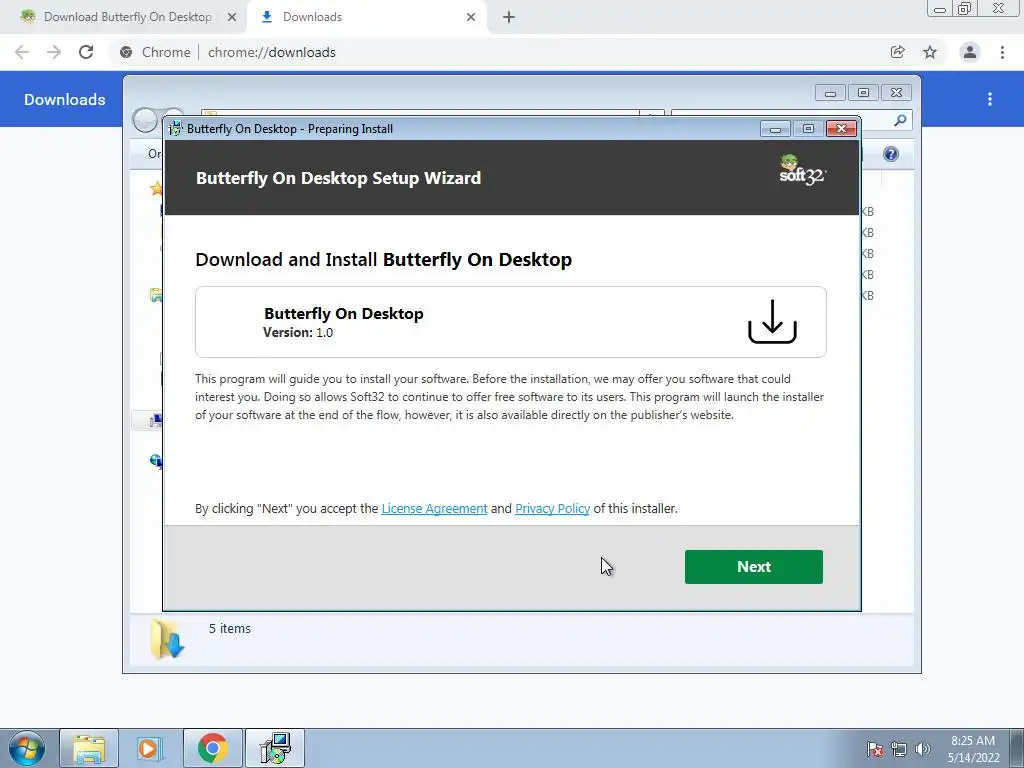The image size is (1024, 768).
Task: Click the 5 items status text
Action: (x=230, y=628)
